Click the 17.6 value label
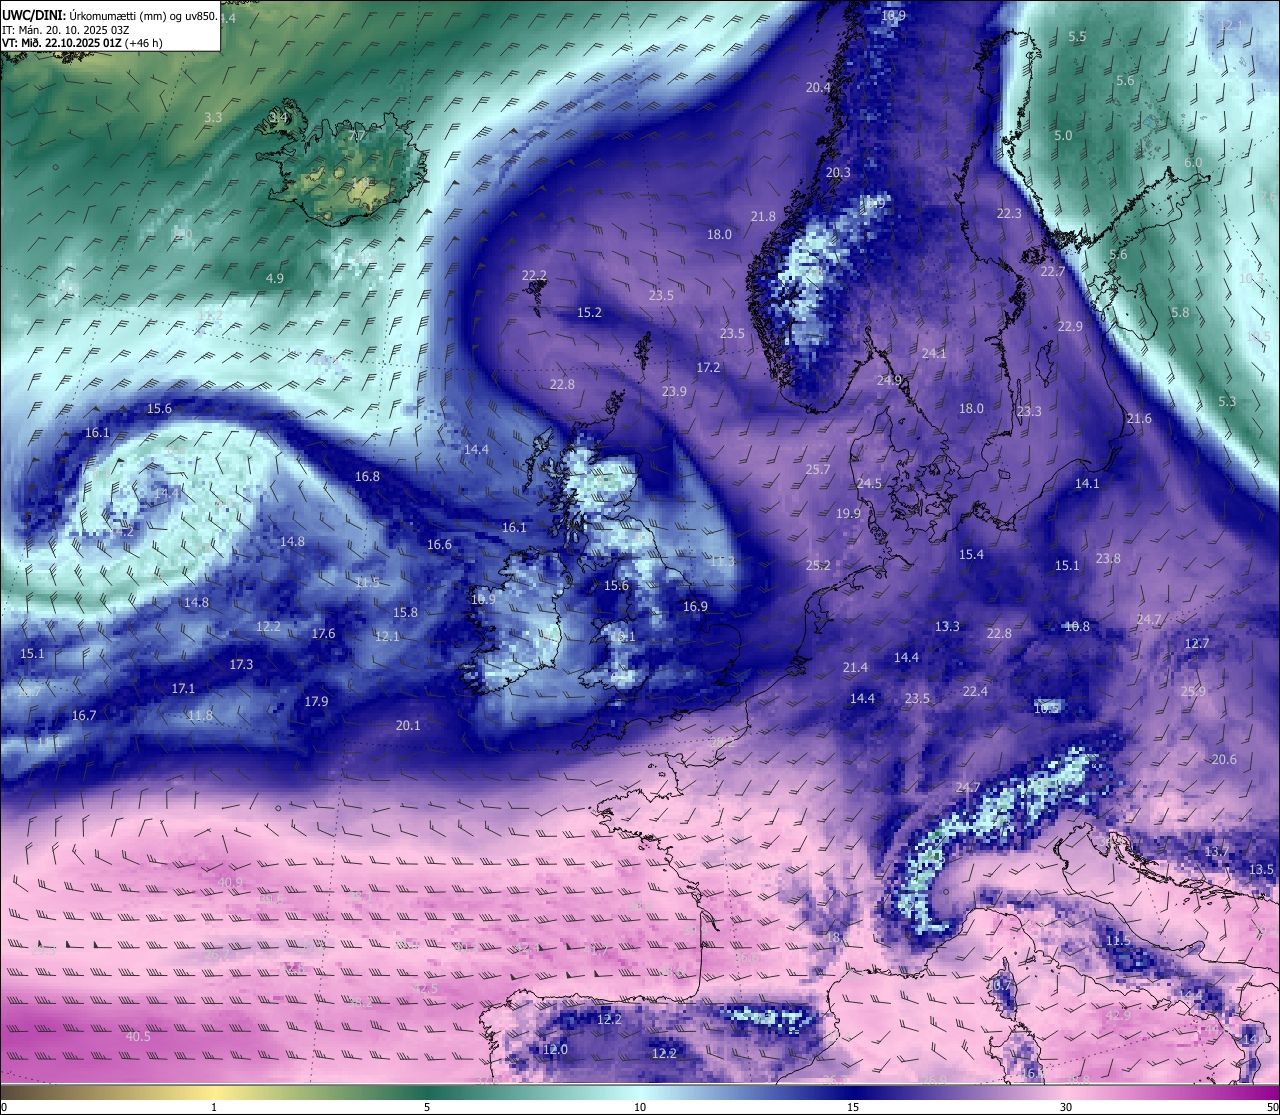 tap(323, 634)
